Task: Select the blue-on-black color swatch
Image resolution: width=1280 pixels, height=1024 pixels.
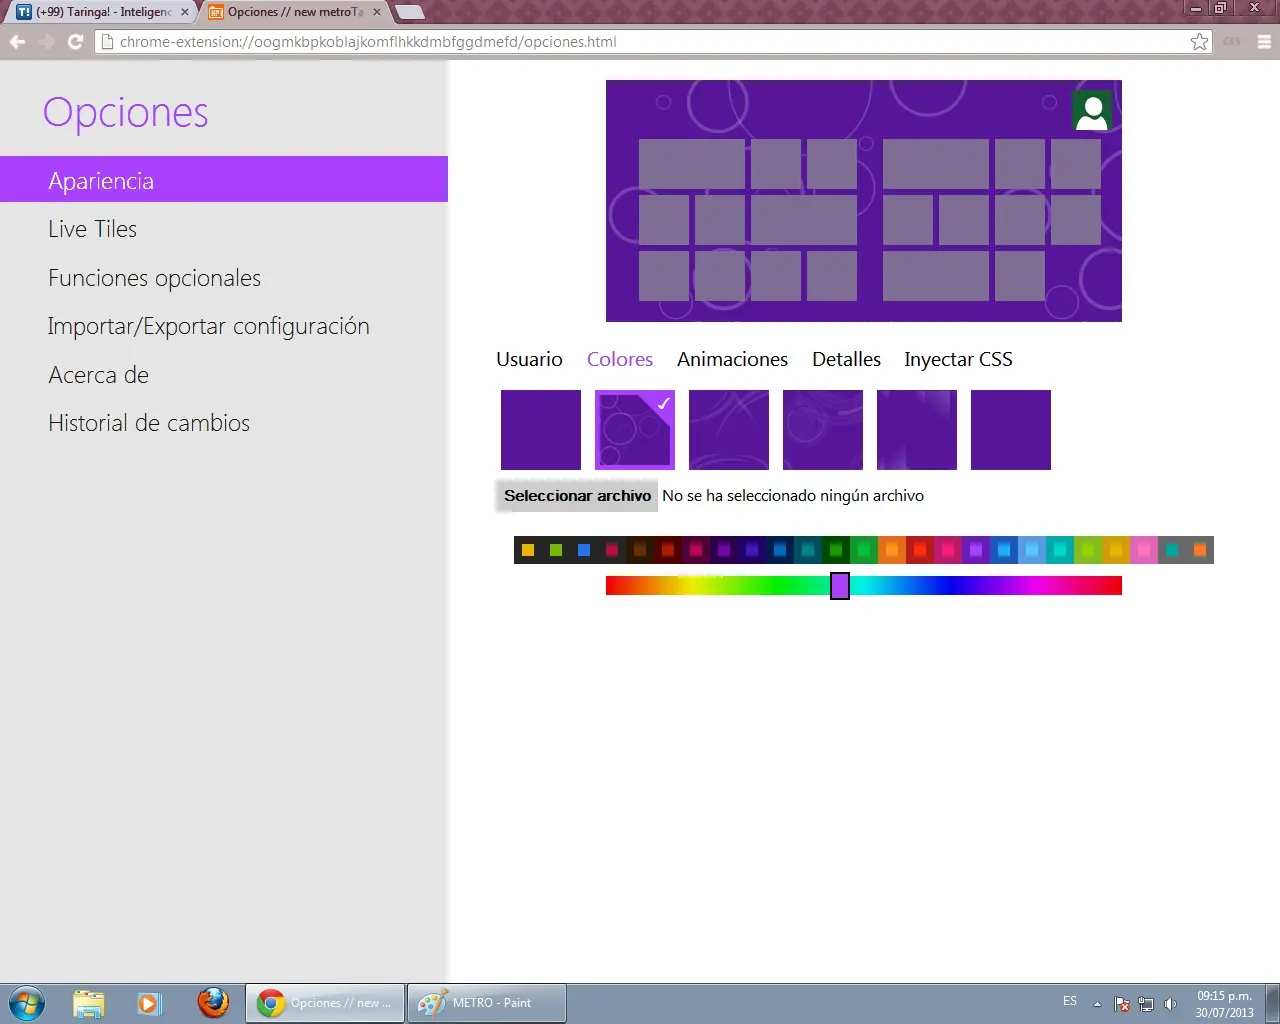Action: [584, 550]
